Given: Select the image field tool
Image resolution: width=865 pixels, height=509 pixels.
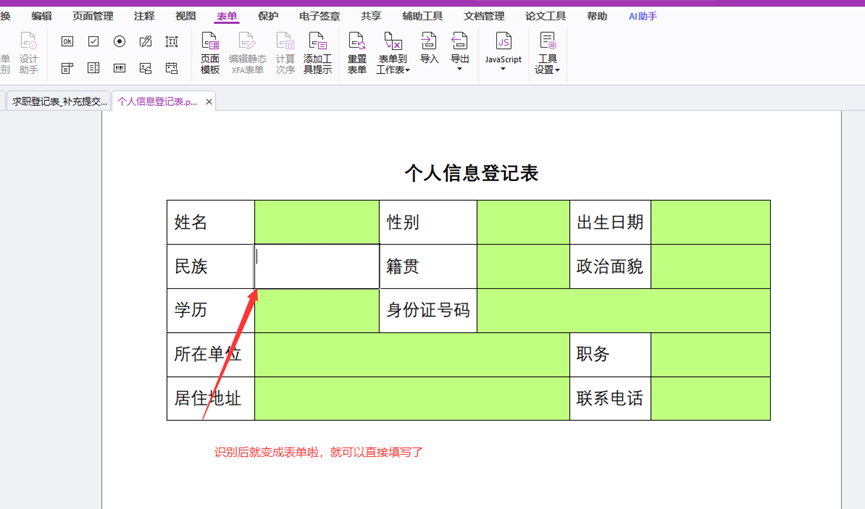Looking at the screenshot, I should tap(146, 68).
